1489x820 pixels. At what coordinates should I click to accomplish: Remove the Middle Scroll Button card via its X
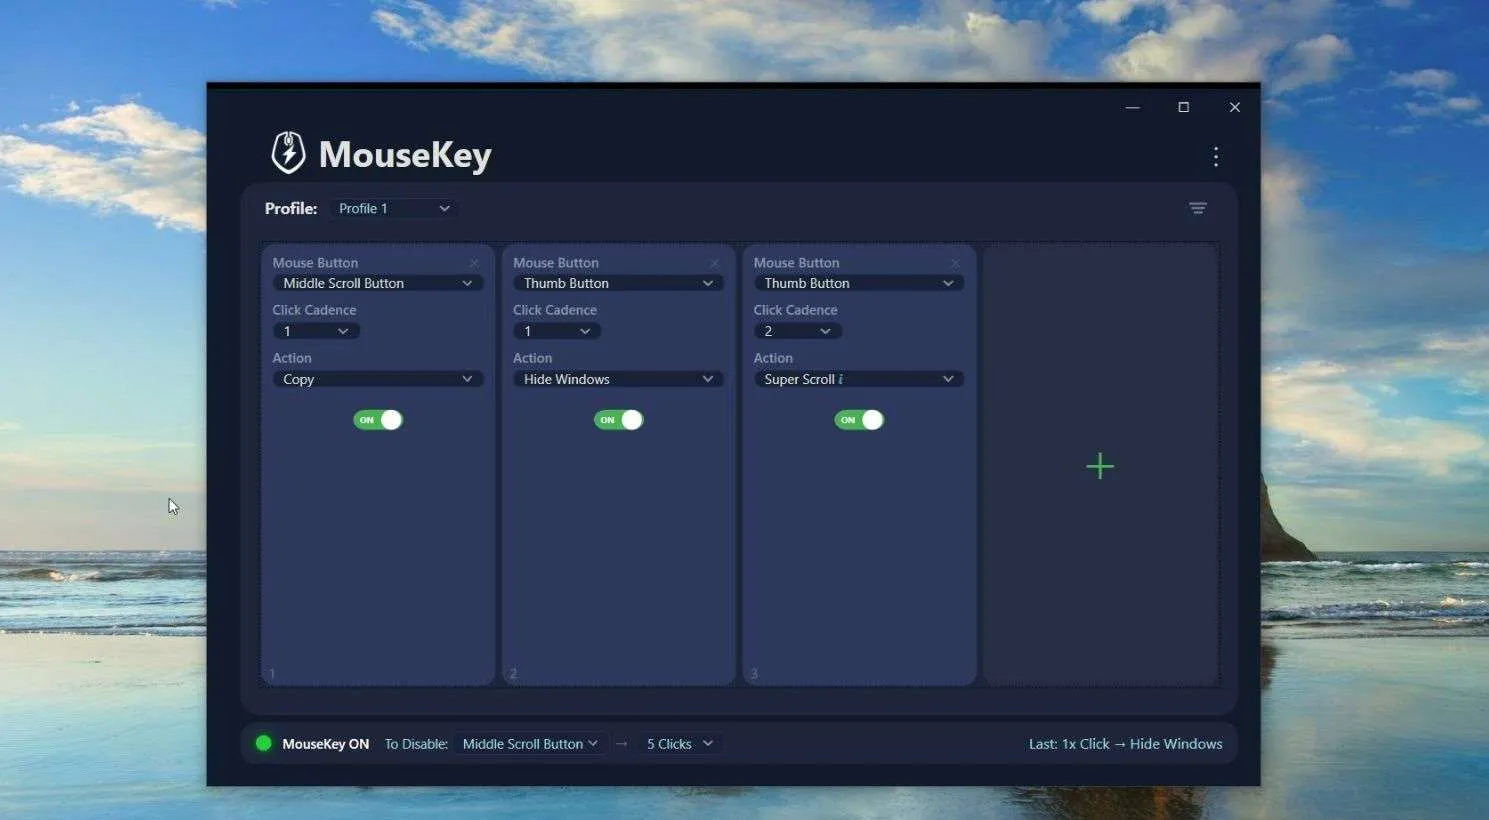point(474,263)
